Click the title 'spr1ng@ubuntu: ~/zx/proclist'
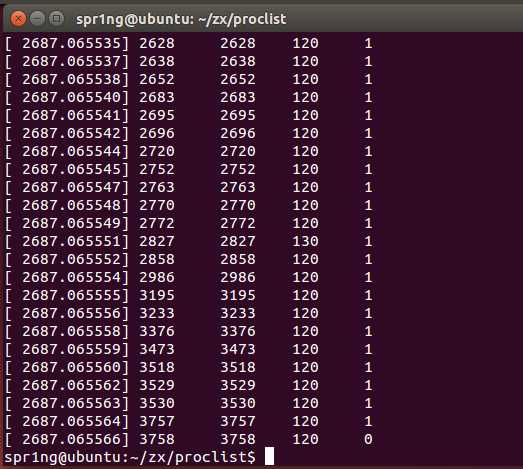523x469 pixels. 181,19
